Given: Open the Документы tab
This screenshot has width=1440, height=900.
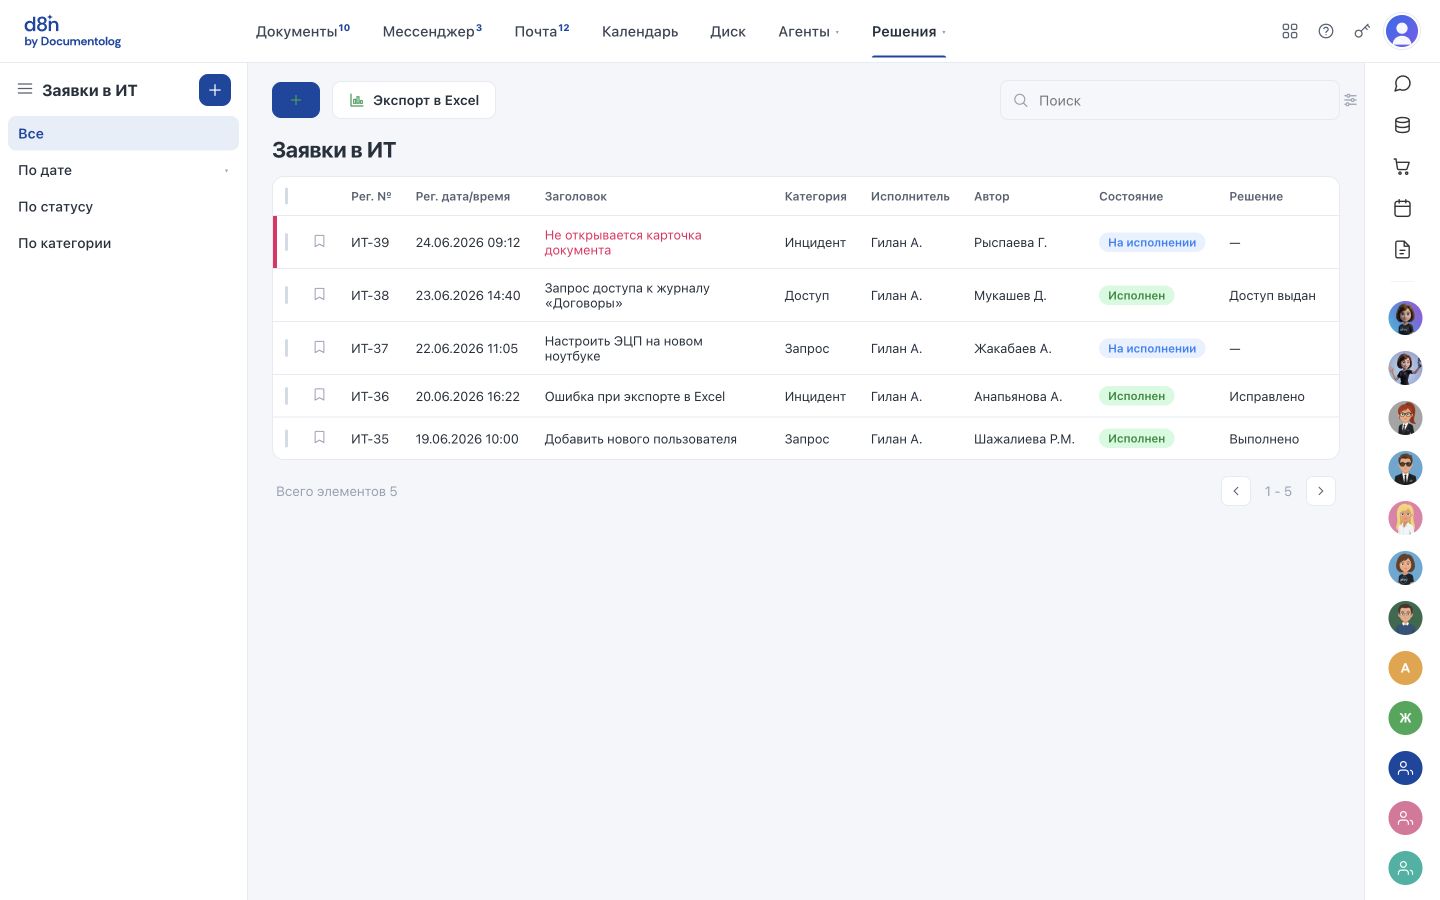Looking at the screenshot, I should (x=303, y=31).
